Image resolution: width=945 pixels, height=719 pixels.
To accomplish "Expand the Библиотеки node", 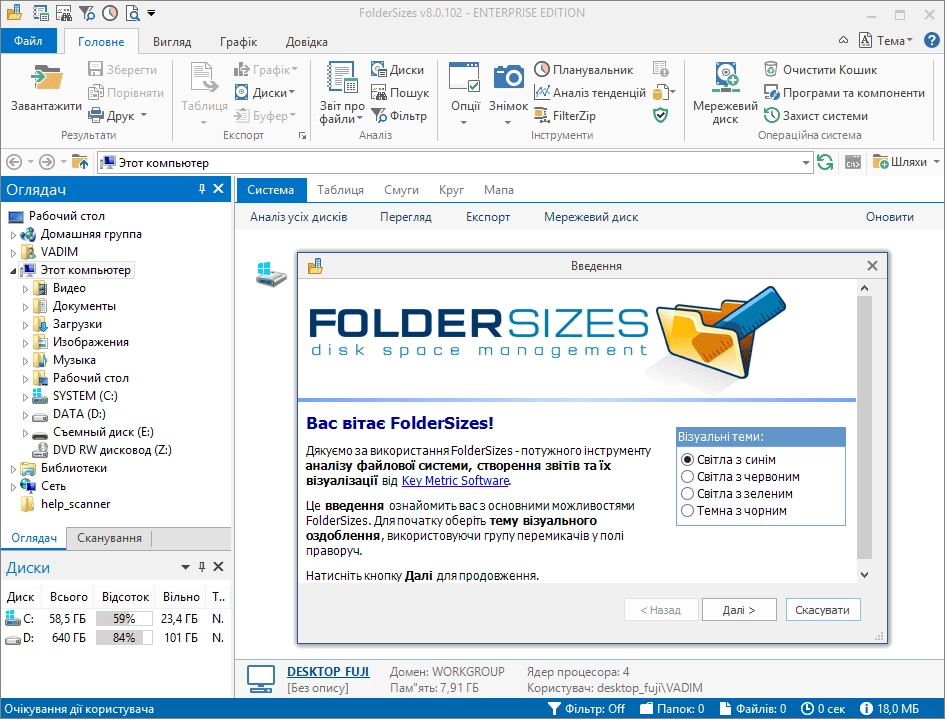I will [13, 469].
